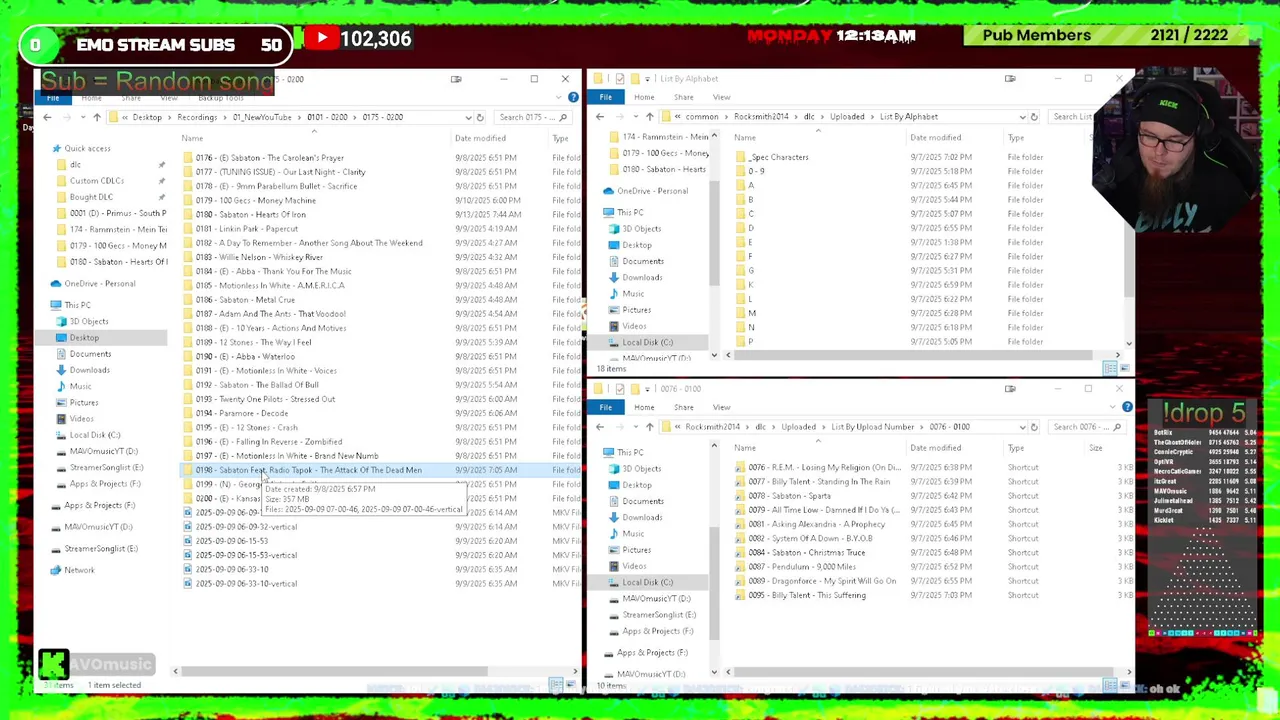1280x720 pixels.
Task: Open Share tab in the 0076 - 0100 window
Action: tap(684, 407)
